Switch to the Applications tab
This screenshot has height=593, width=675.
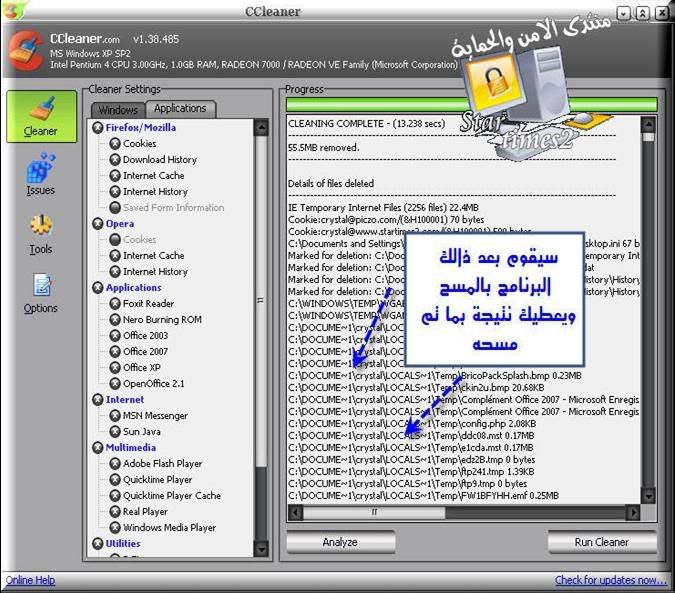click(x=180, y=108)
